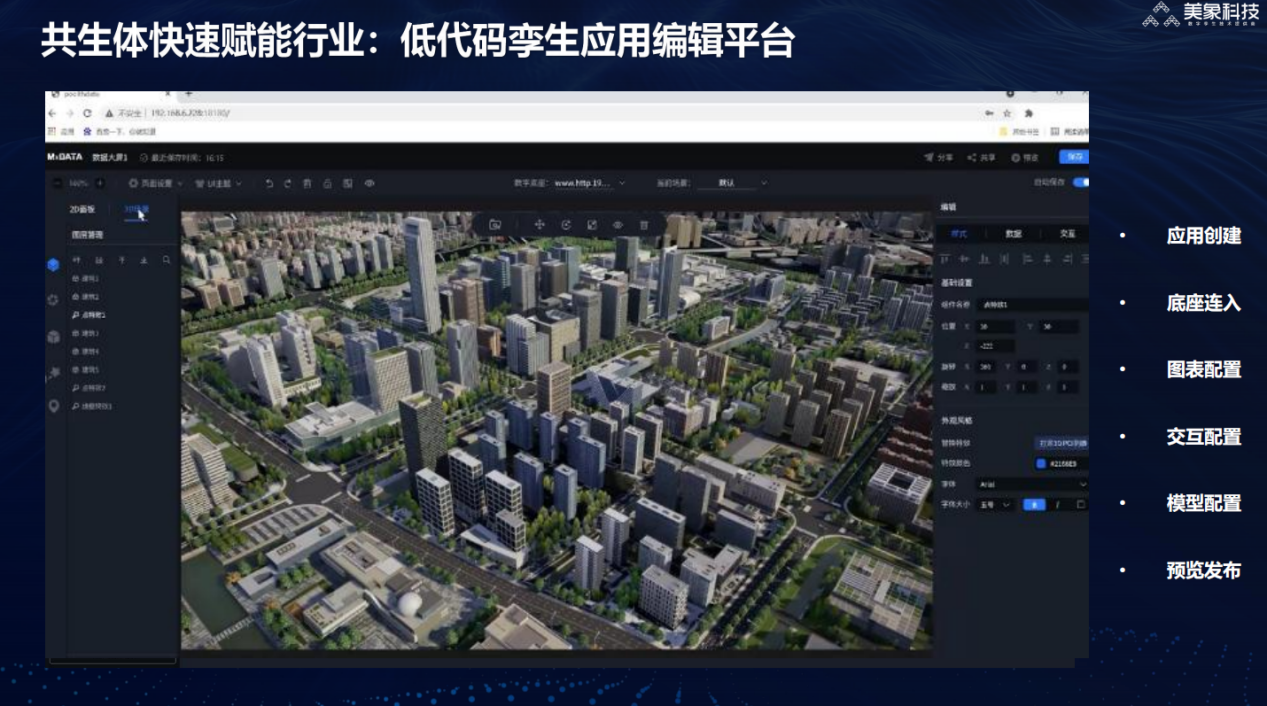
Task: Click the redo arrow in the editor toolbar
Action: pos(288,184)
